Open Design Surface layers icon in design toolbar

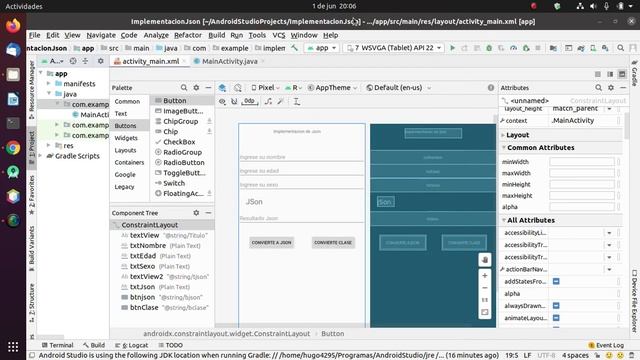click(x=222, y=88)
